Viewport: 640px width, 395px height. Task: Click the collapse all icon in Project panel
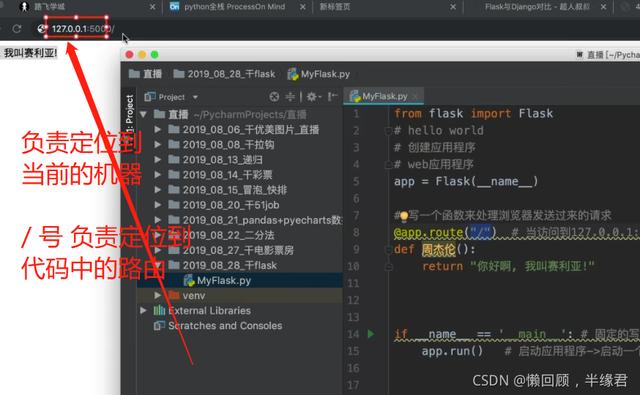[290, 97]
